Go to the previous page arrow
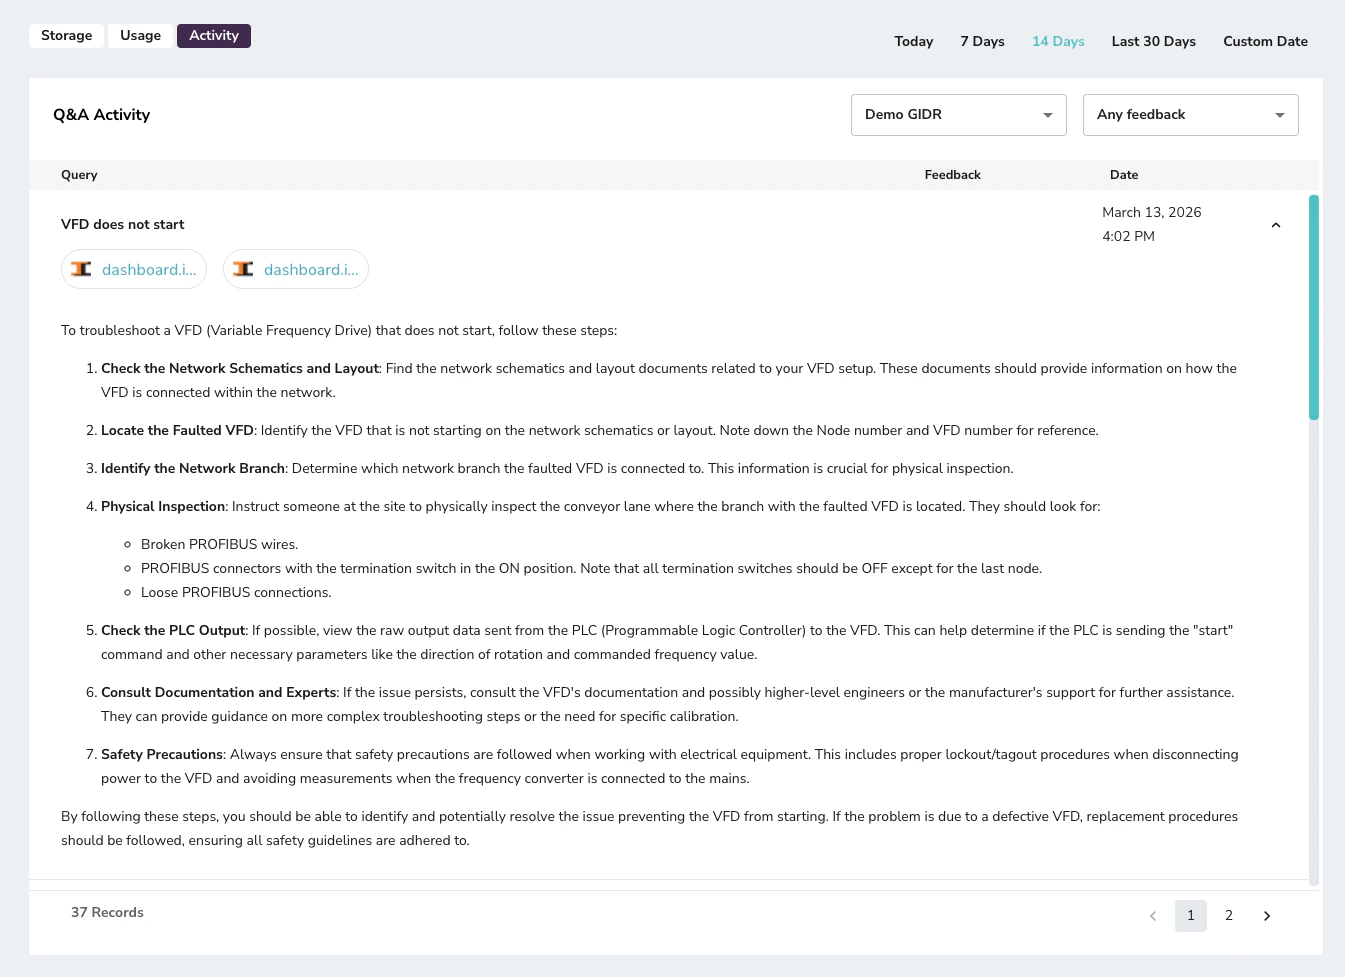This screenshot has width=1345, height=977. click(1153, 916)
